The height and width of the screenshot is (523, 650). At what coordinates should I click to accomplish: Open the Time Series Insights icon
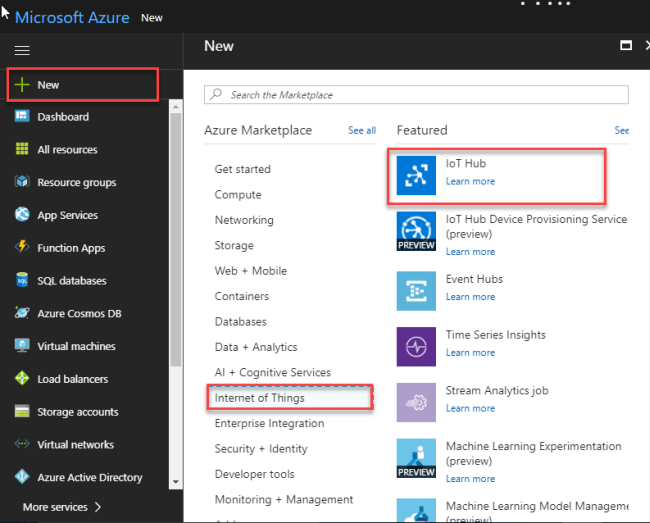tap(413, 344)
